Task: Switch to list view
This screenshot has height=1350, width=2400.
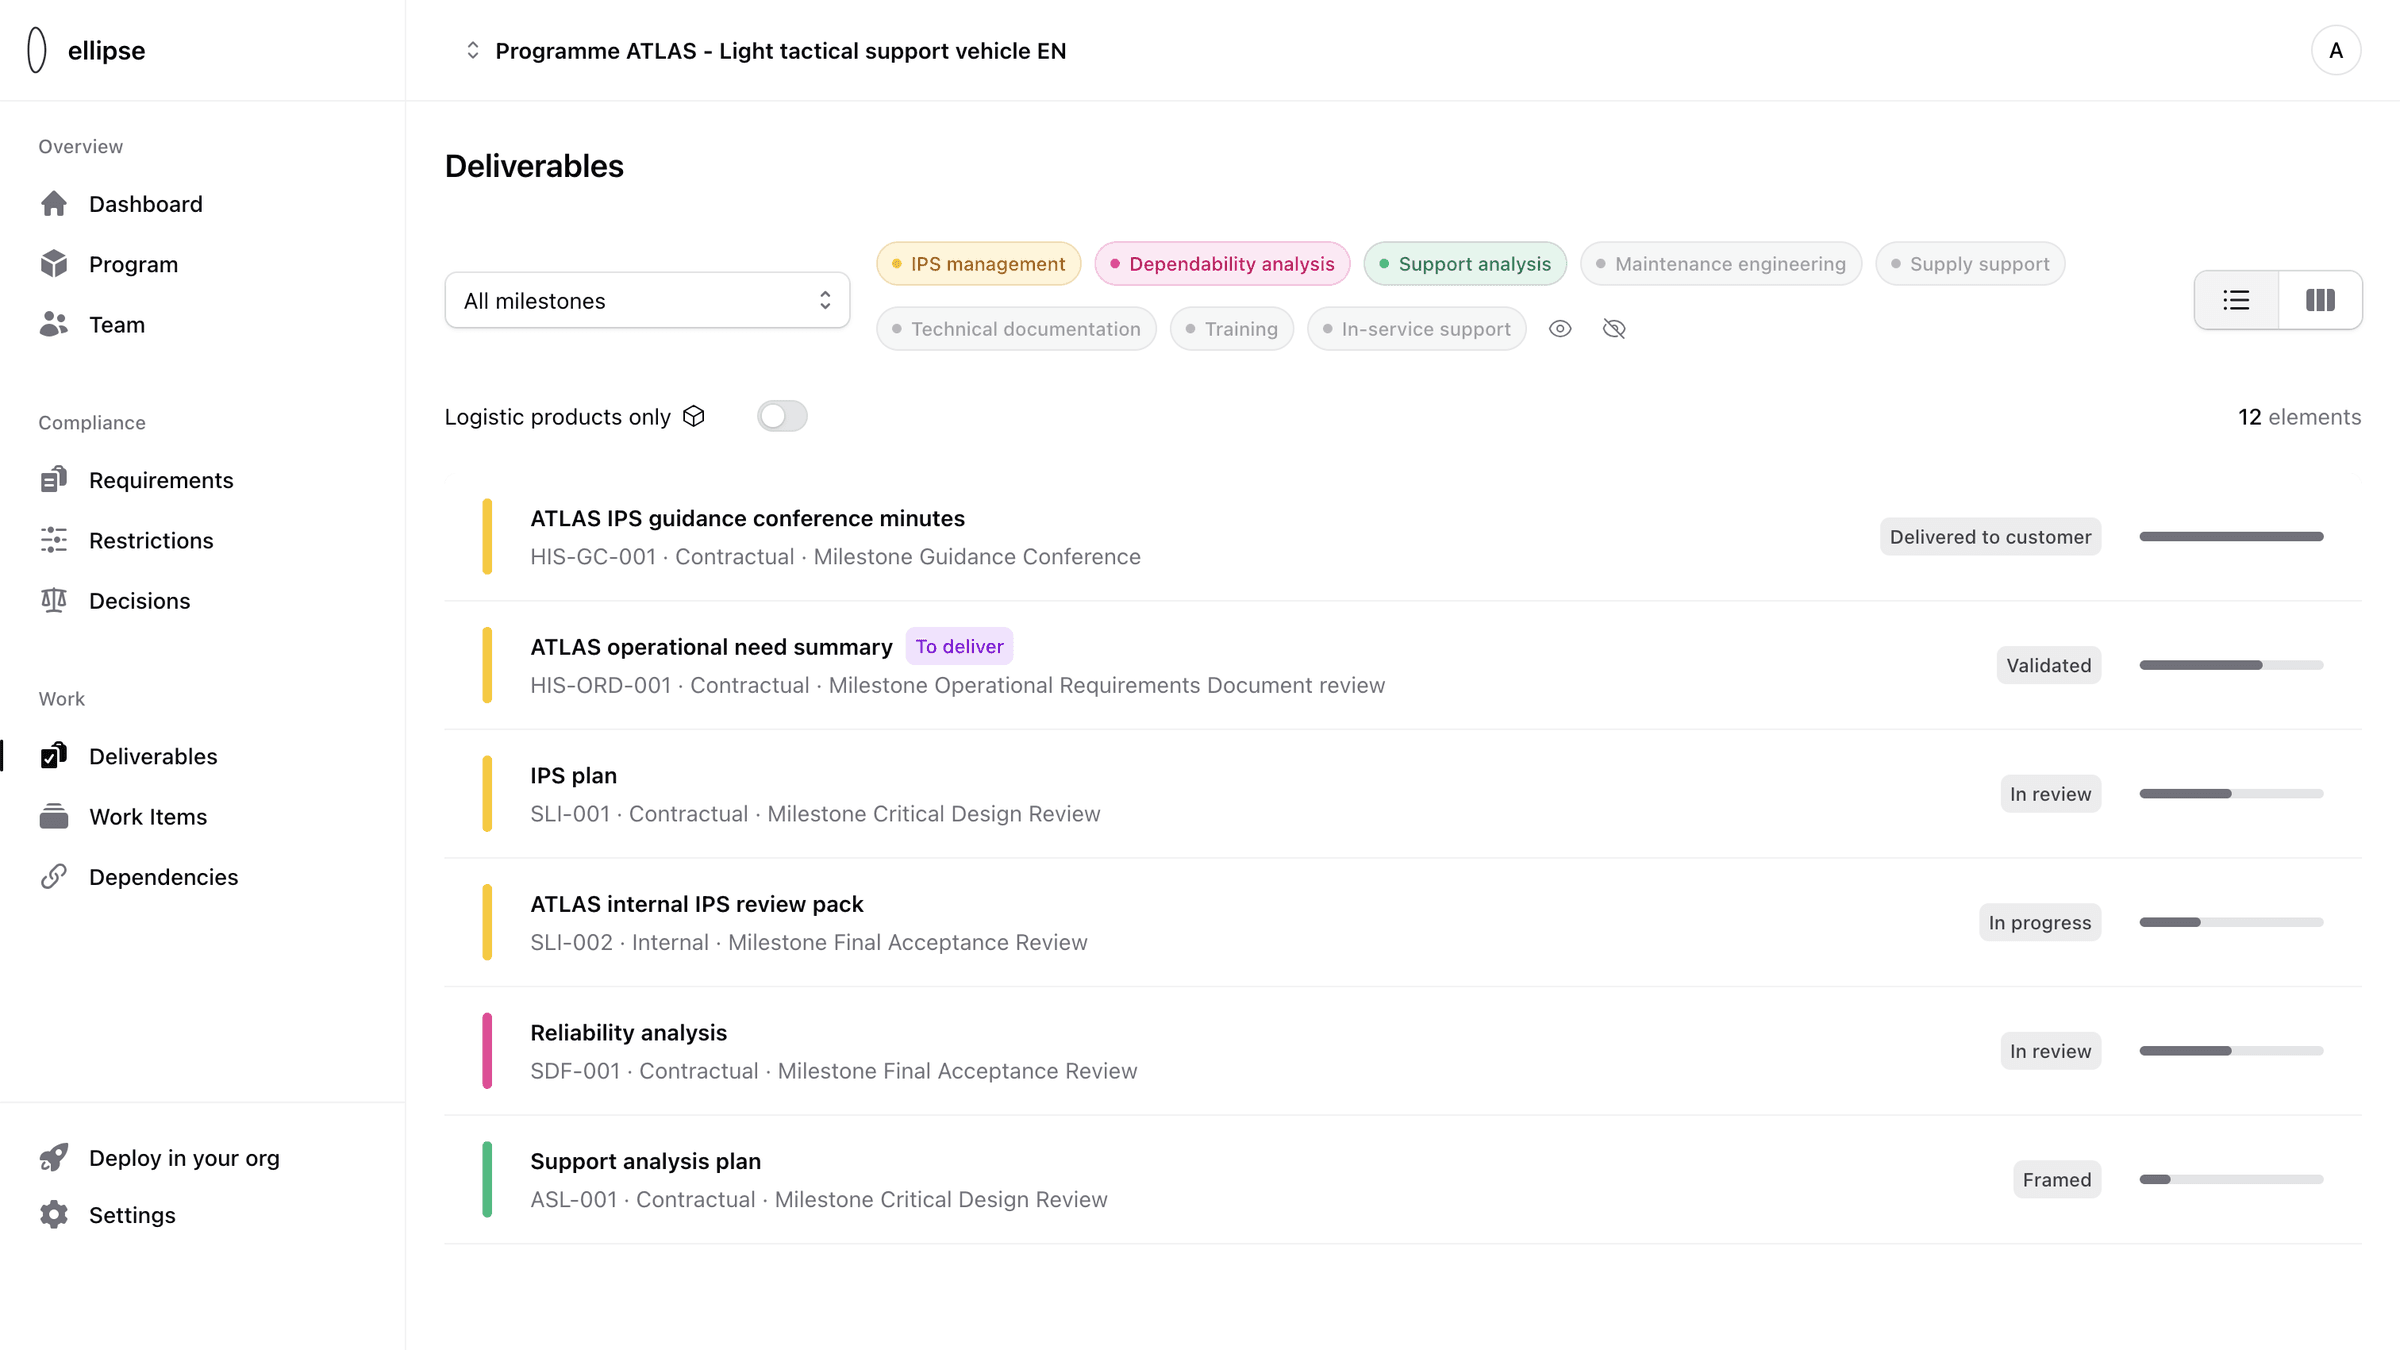Action: (2236, 300)
